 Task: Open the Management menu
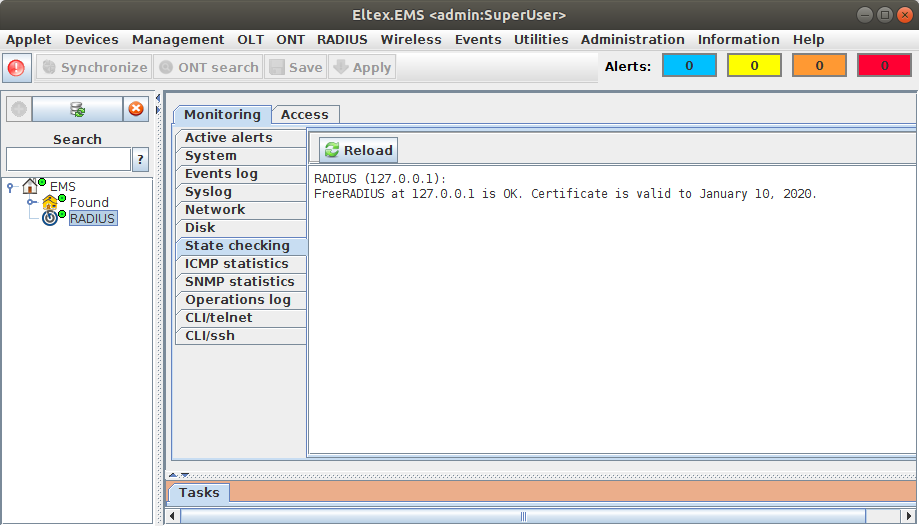[x=178, y=39]
